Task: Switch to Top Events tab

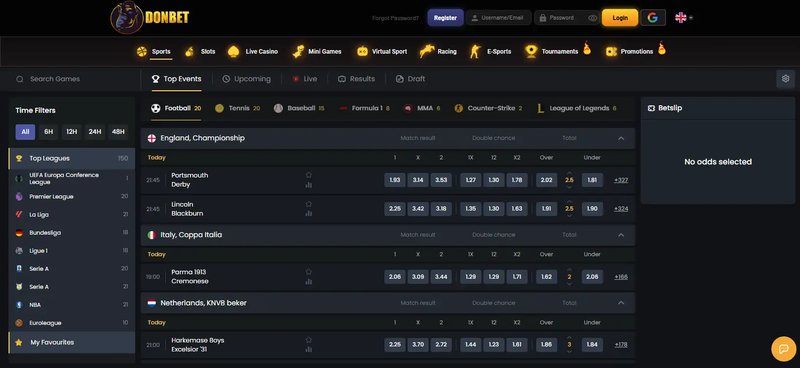Action: point(177,79)
